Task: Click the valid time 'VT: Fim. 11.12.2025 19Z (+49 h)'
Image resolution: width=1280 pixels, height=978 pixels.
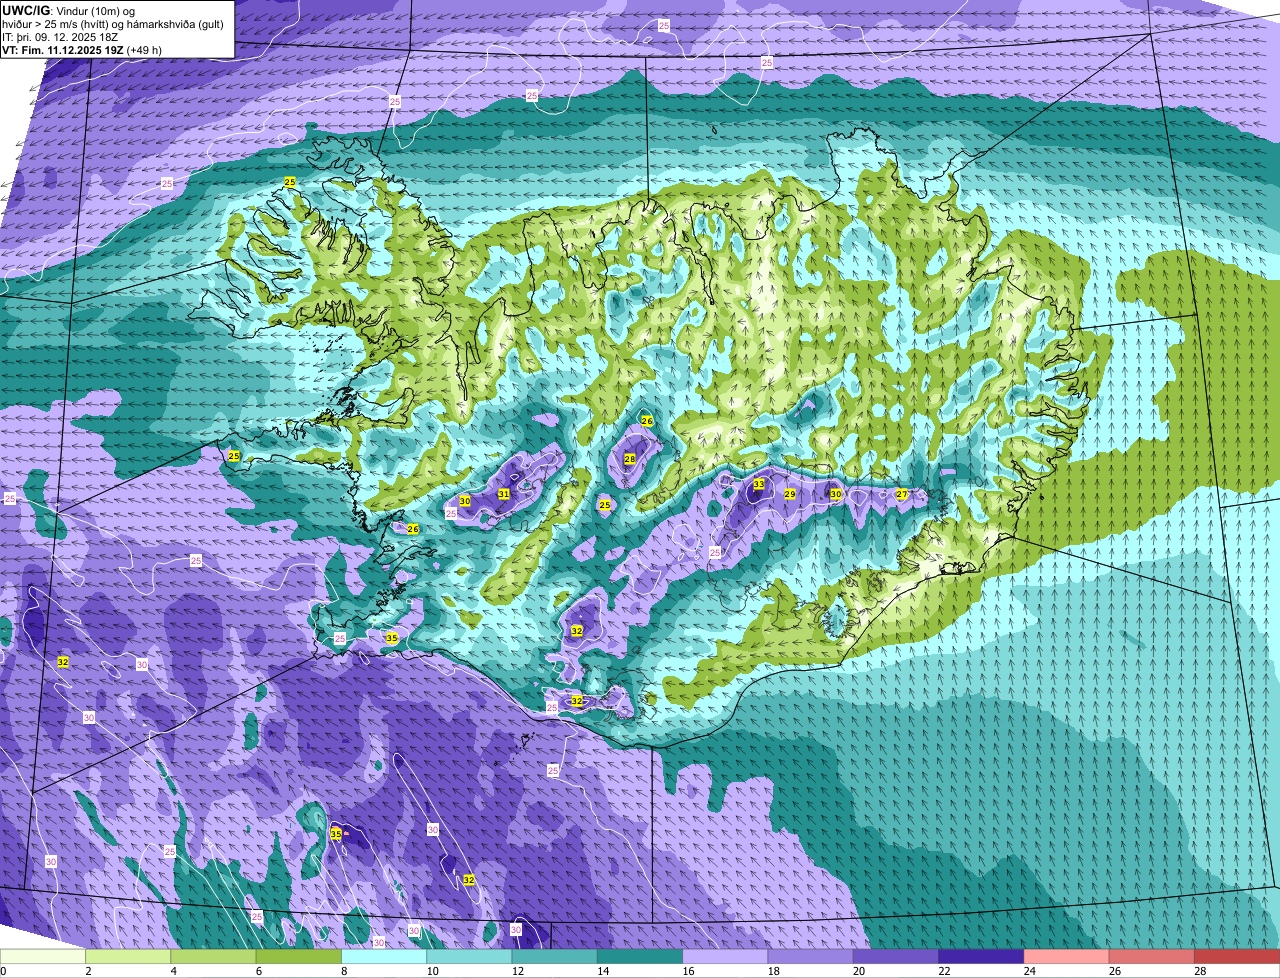Action: (82, 49)
